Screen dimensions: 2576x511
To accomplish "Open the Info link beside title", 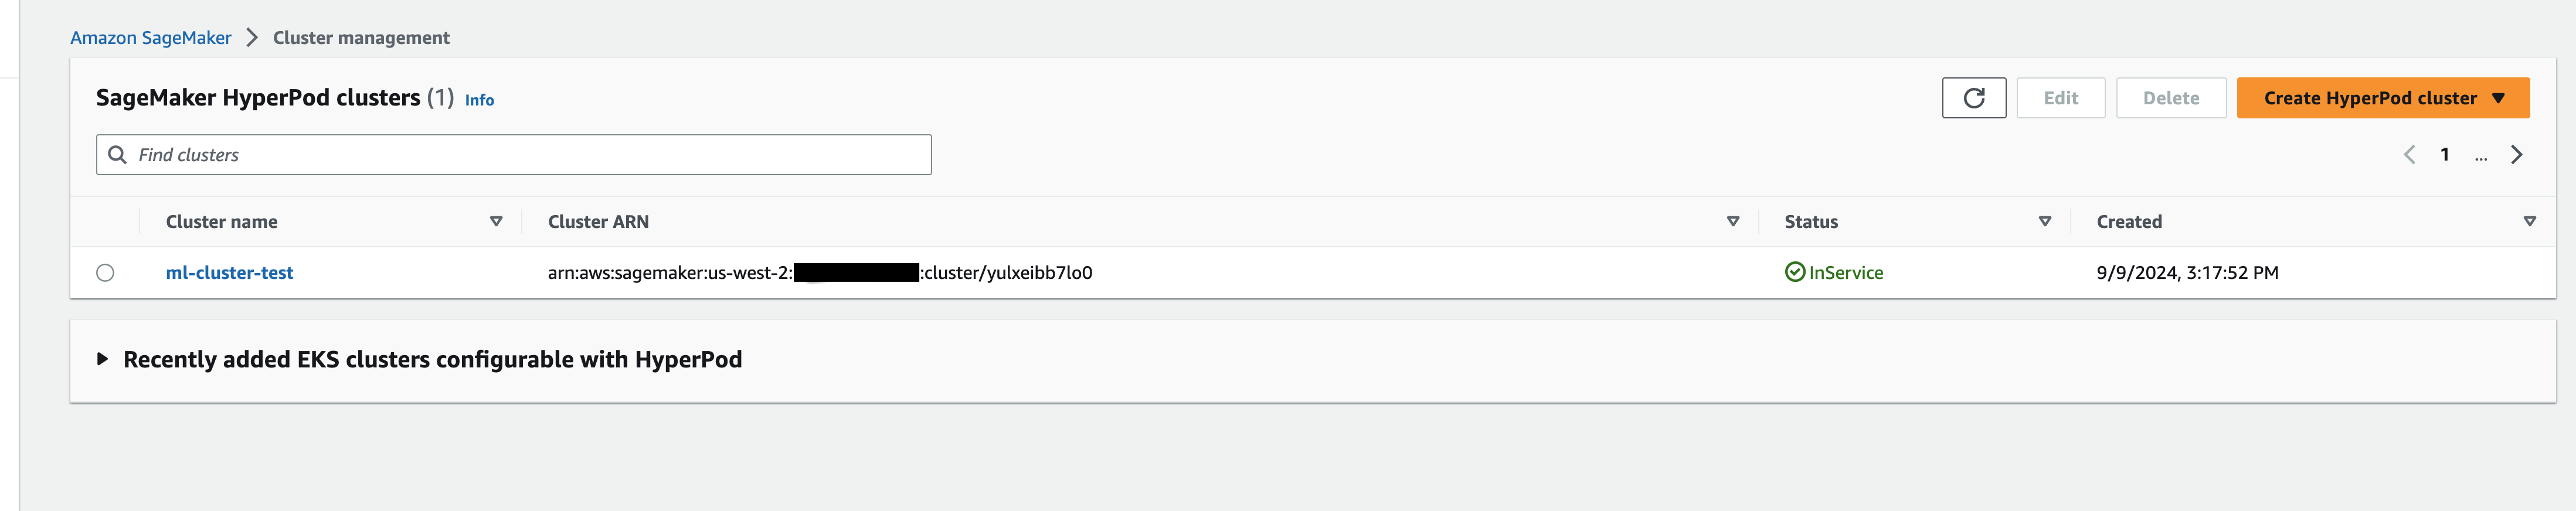I will click(479, 100).
